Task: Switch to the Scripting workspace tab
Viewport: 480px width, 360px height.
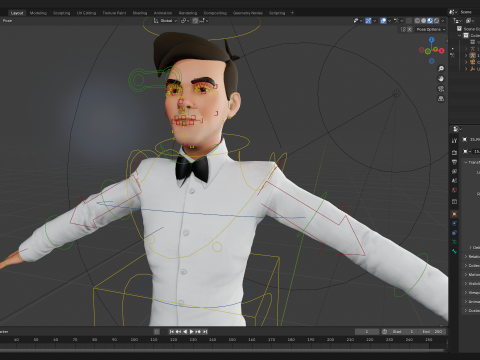Action: pyautogui.click(x=277, y=13)
